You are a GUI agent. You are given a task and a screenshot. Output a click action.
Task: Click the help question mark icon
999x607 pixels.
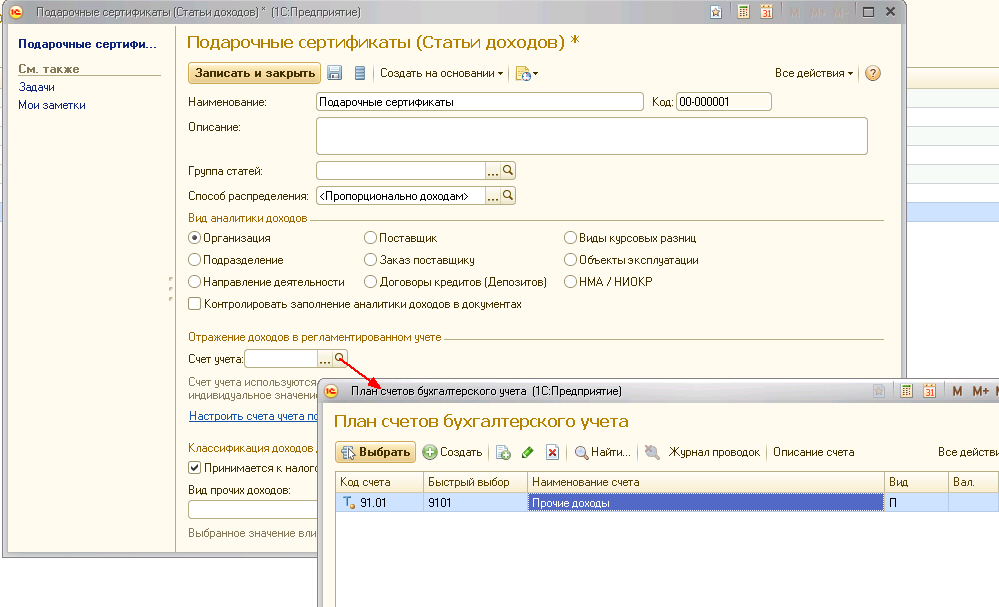(873, 73)
